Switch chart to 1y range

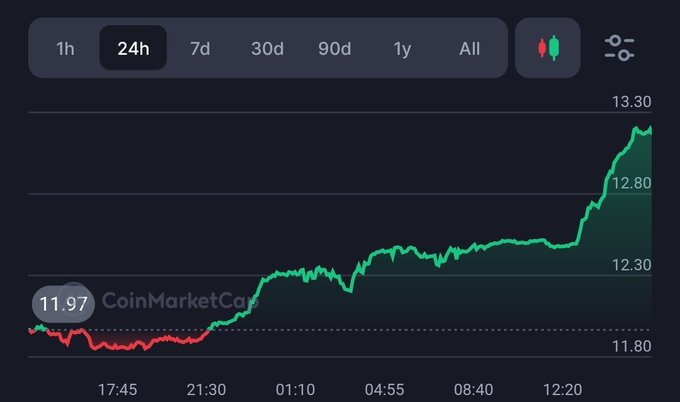click(x=402, y=48)
